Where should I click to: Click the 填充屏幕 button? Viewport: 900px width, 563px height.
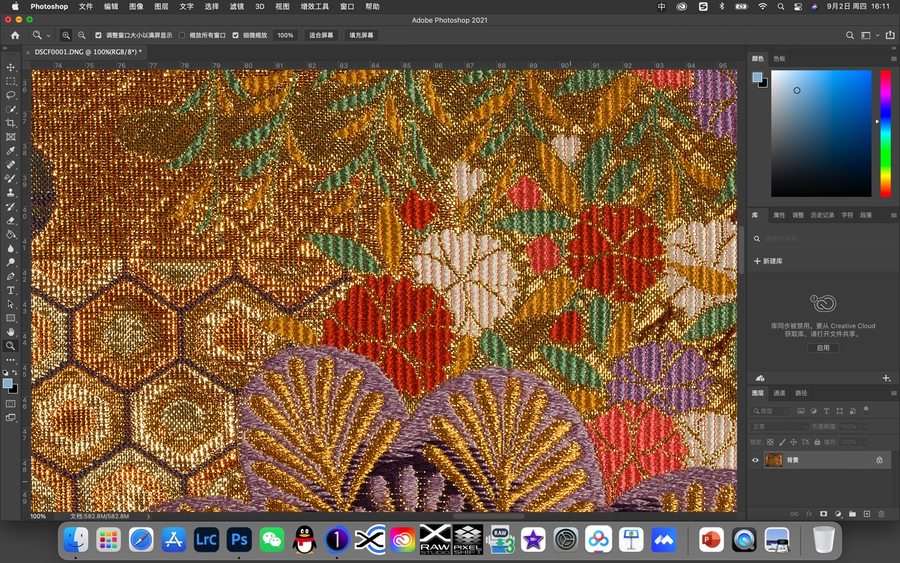click(361, 35)
